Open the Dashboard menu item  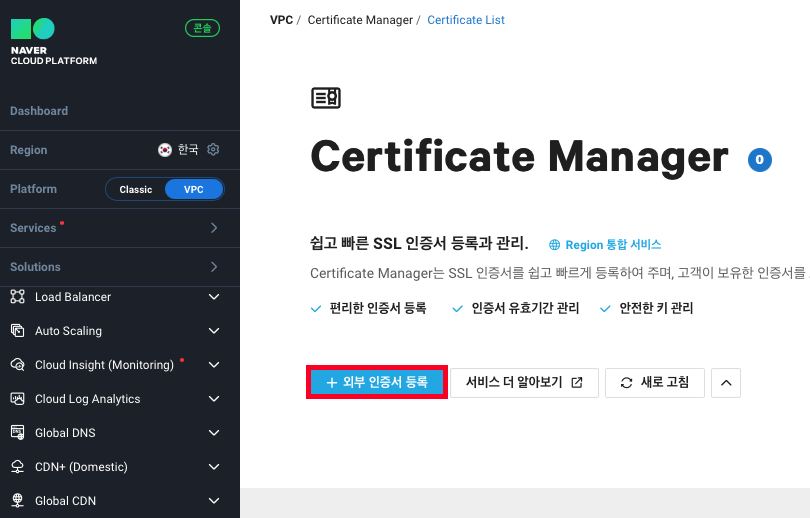point(39,111)
